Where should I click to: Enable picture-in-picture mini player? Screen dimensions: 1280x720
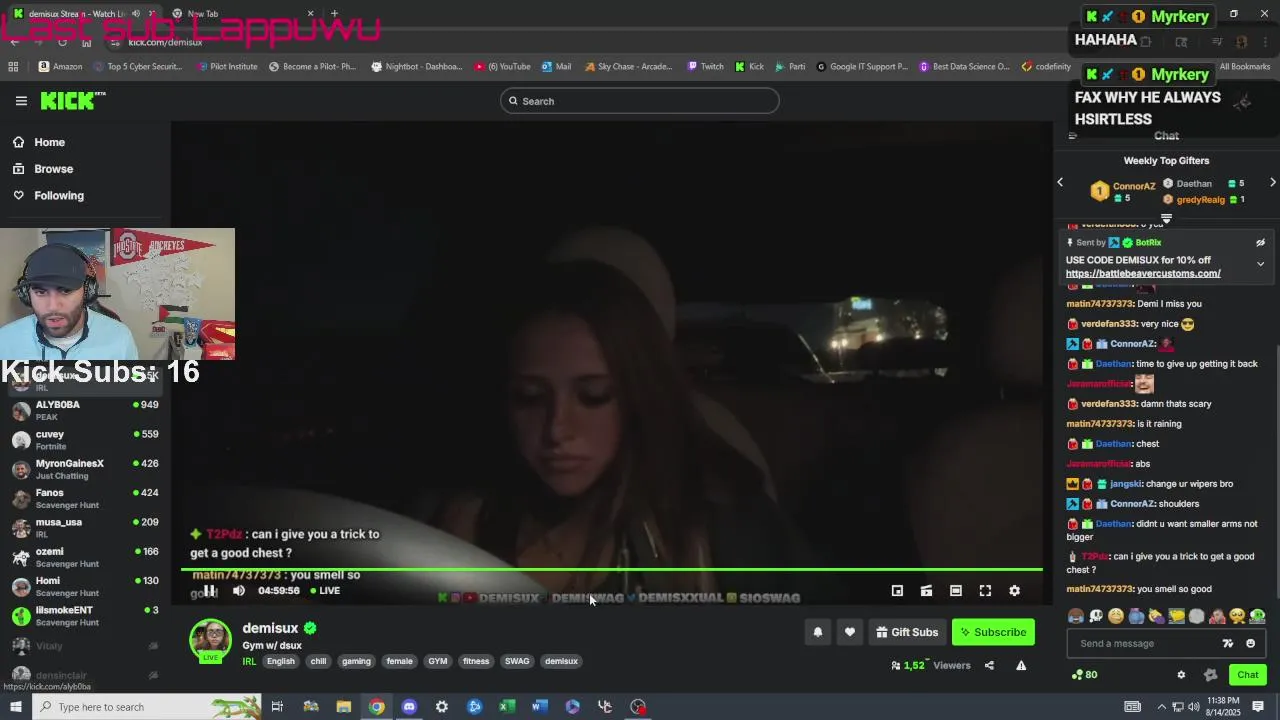click(x=897, y=591)
